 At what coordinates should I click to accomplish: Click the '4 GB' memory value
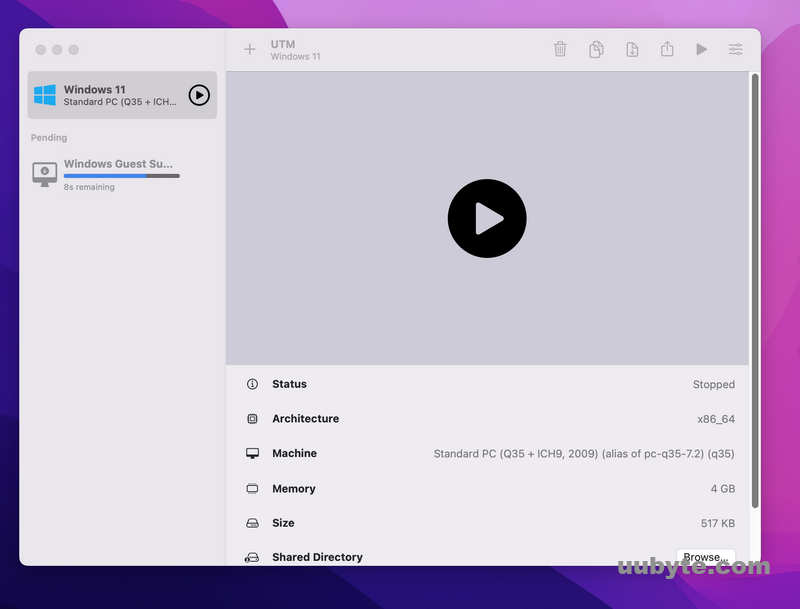pos(722,489)
